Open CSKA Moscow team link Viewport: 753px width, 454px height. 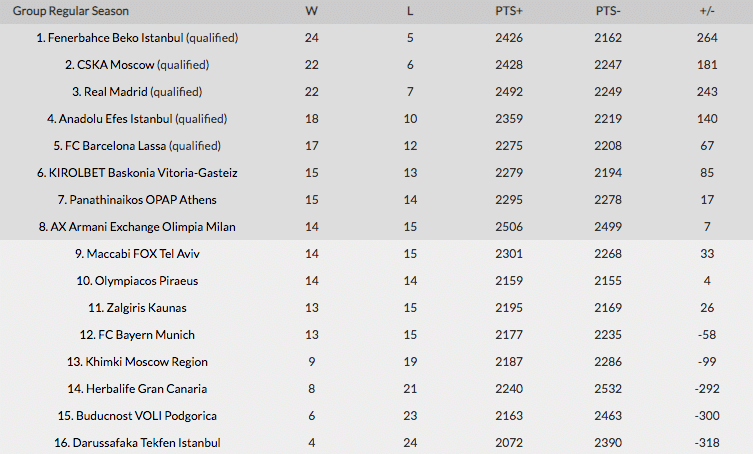[x=116, y=65]
